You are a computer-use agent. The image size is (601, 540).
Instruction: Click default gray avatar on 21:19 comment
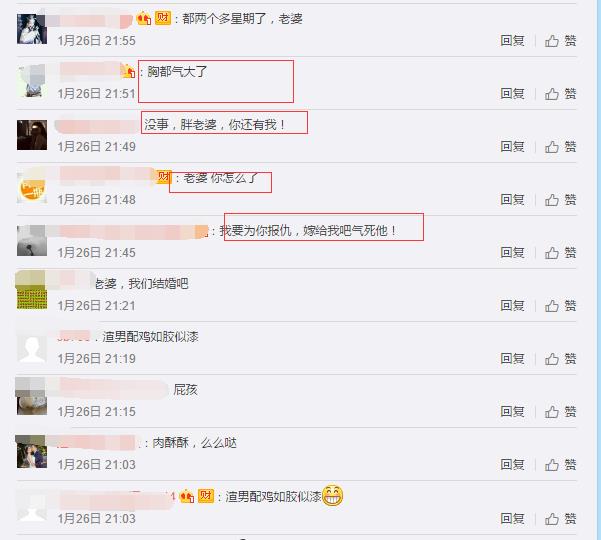[x=32, y=347]
